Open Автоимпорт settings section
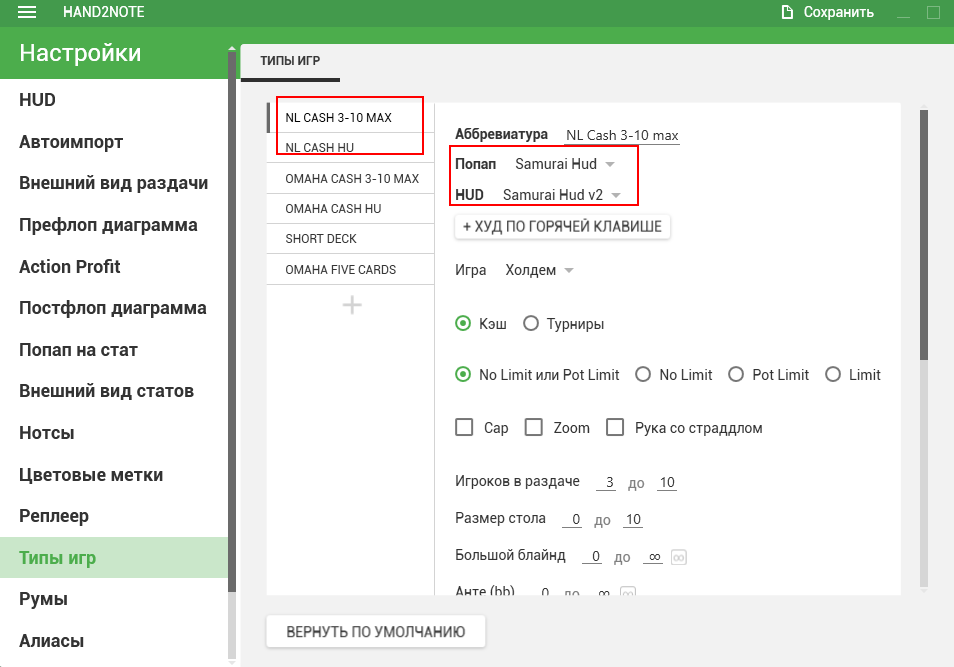Screen dimensions: 954x667 tap(114, 142)
